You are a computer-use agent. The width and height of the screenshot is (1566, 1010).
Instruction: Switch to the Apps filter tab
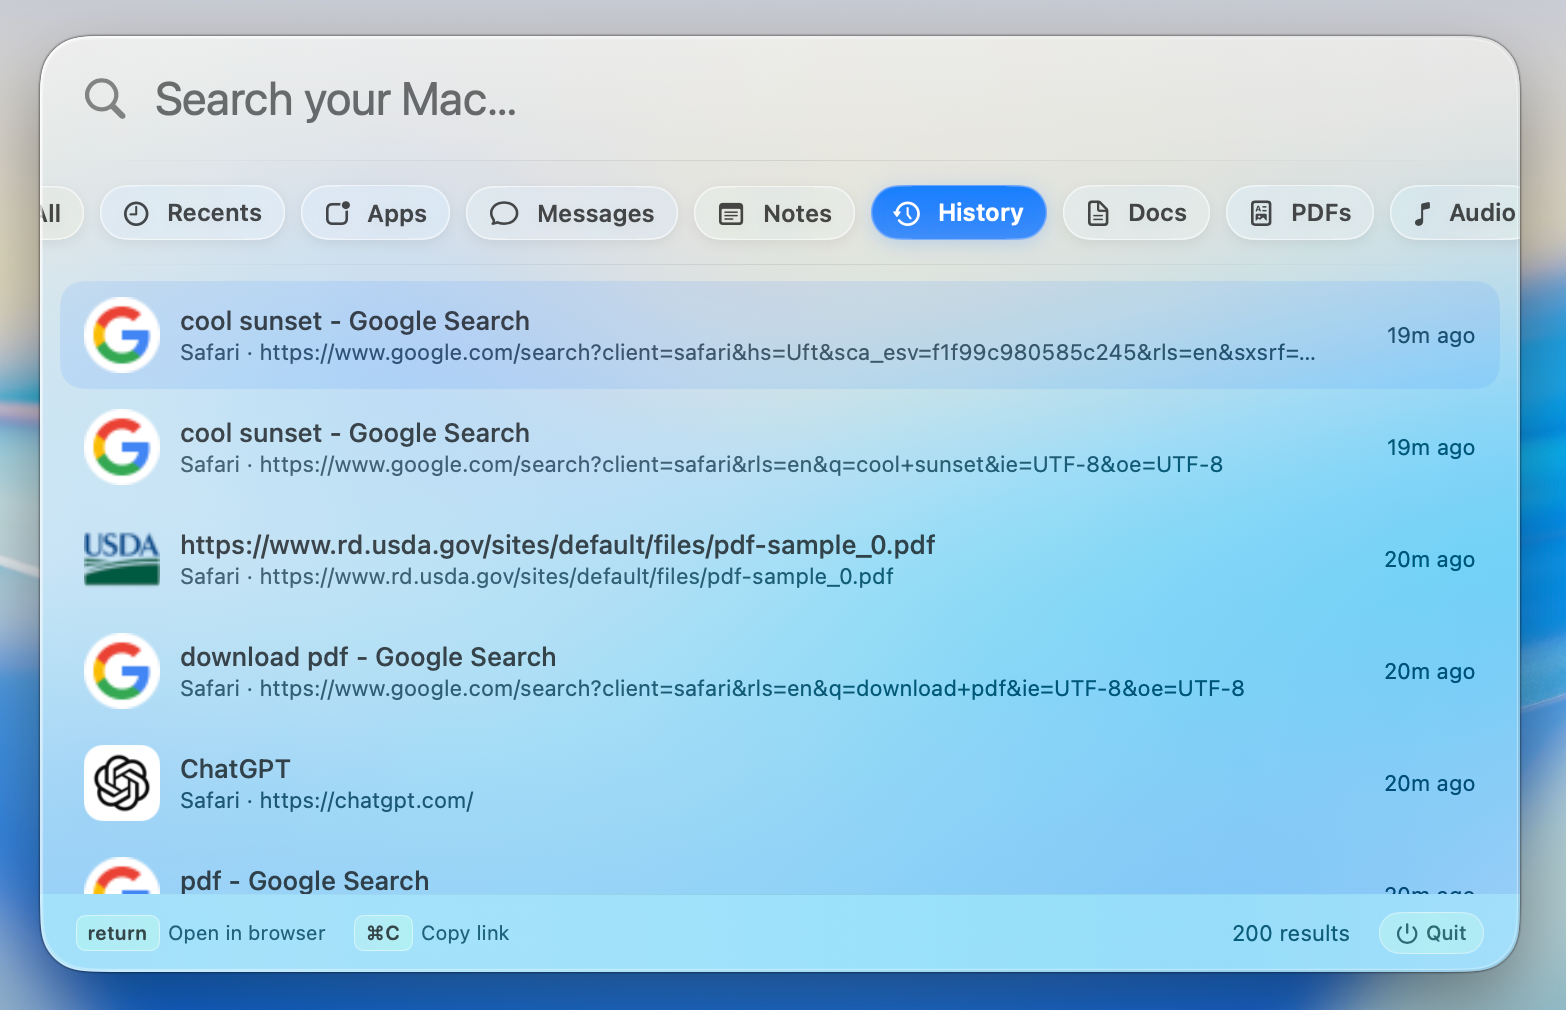click(x=375, y=213)
